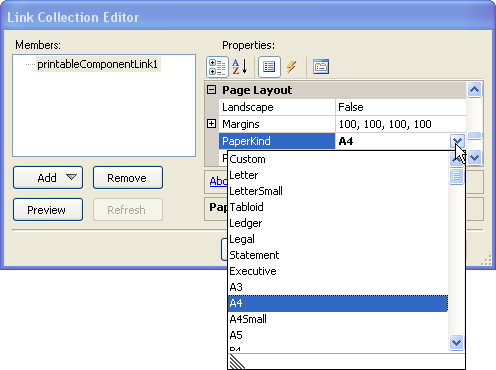Click the dialog window resize grip
The image size is (496, 370).
(486, 261)
